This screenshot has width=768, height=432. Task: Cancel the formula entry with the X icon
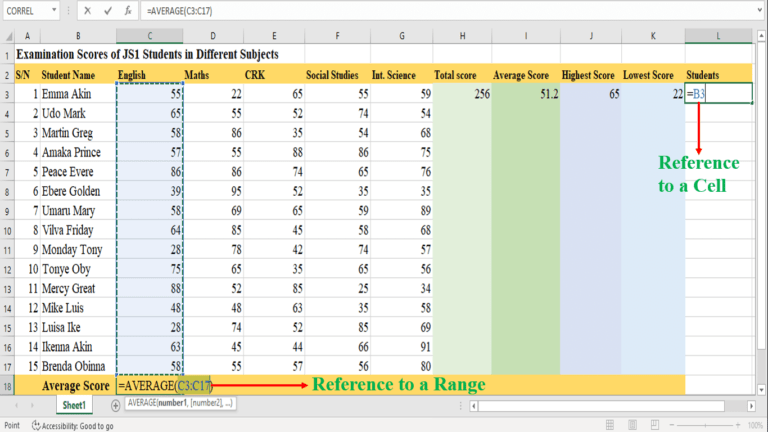click(x=87, y=11)
